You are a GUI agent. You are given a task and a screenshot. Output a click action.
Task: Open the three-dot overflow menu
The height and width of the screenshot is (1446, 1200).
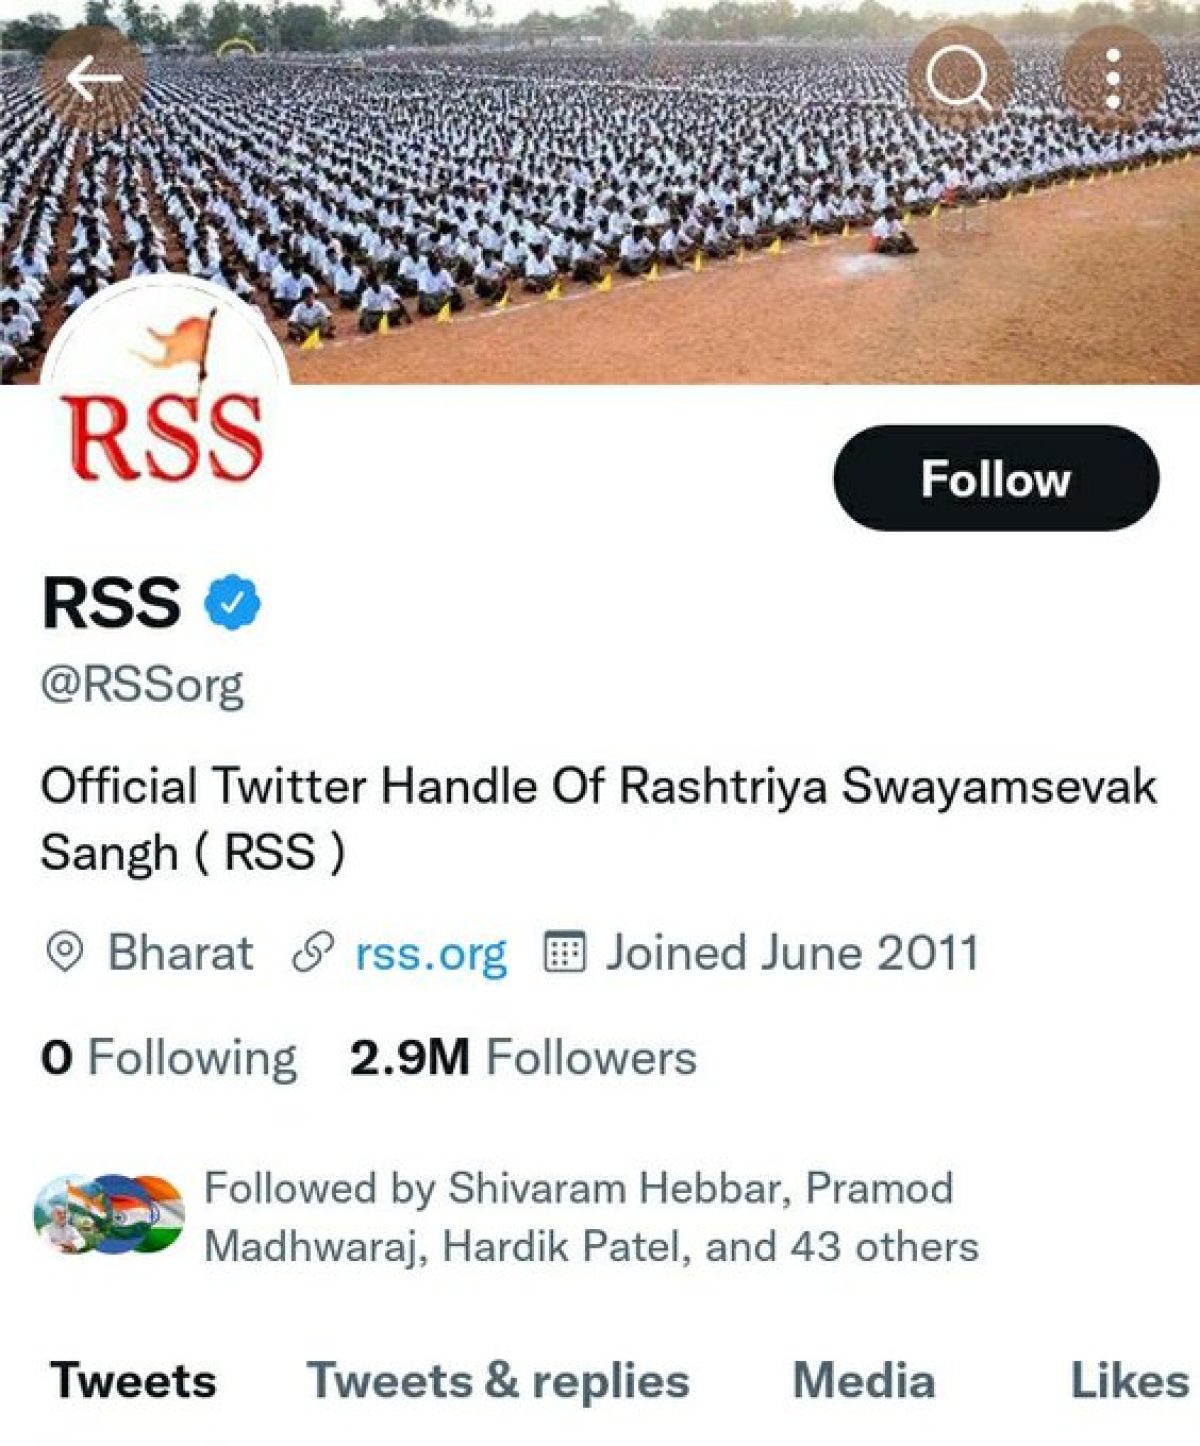click(x=1112, y=78)
